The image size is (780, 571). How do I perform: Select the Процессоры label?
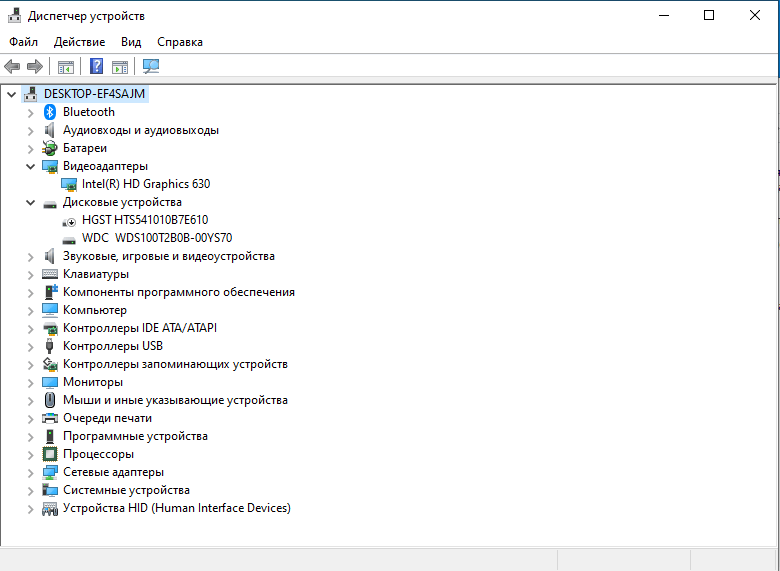coord(98,454)
